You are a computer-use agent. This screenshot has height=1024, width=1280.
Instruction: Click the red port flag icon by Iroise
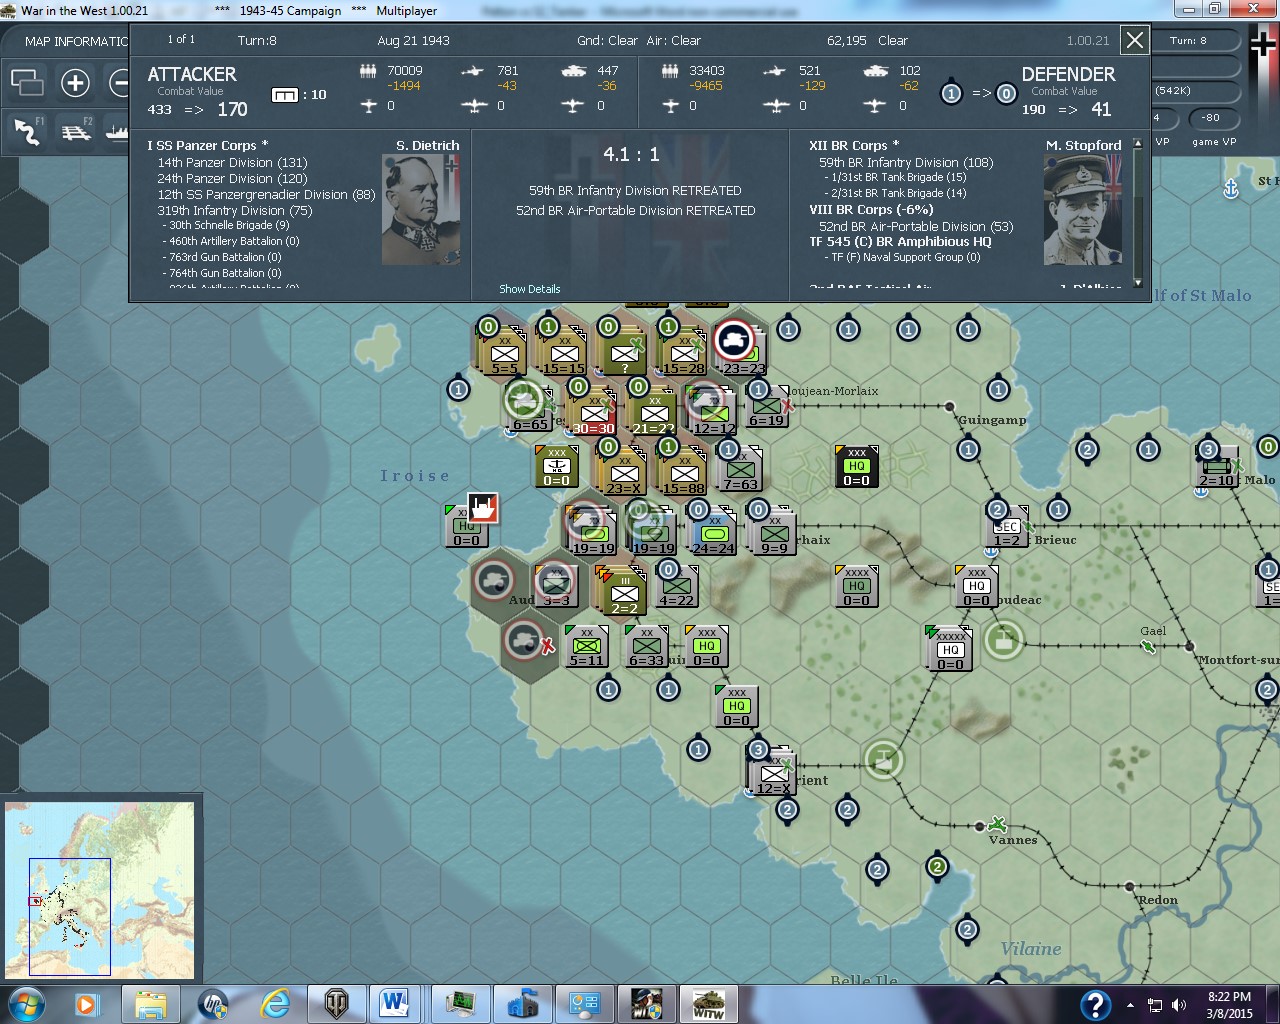pos(483,508)
